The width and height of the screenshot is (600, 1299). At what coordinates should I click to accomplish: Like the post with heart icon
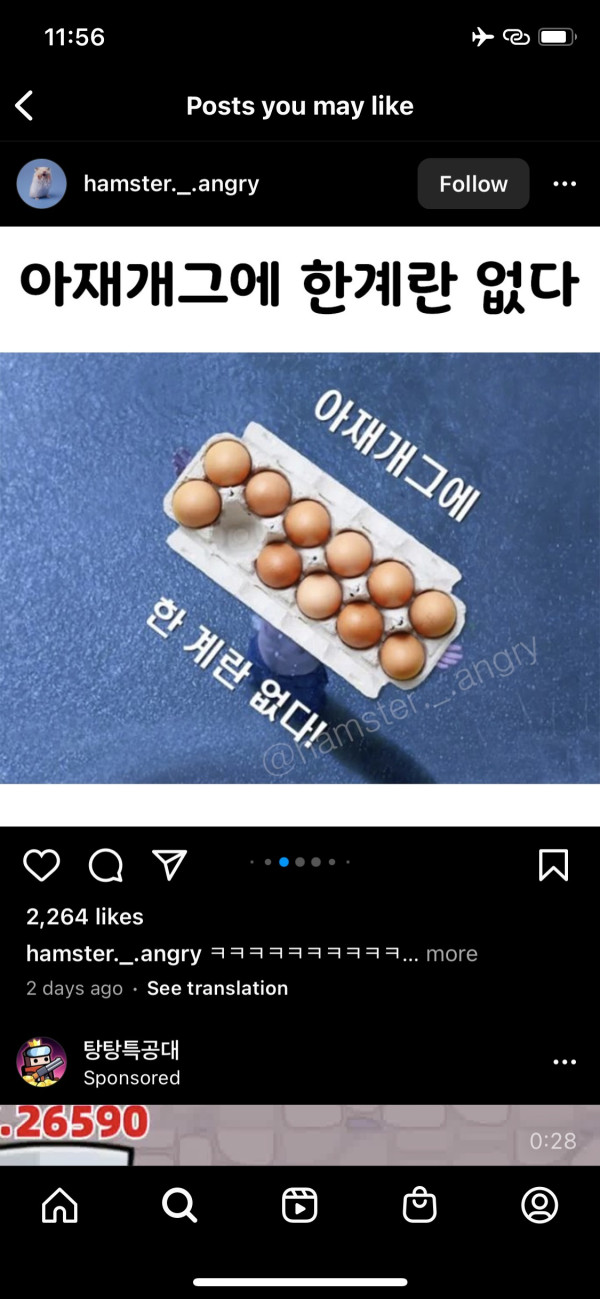click(41, 865)
